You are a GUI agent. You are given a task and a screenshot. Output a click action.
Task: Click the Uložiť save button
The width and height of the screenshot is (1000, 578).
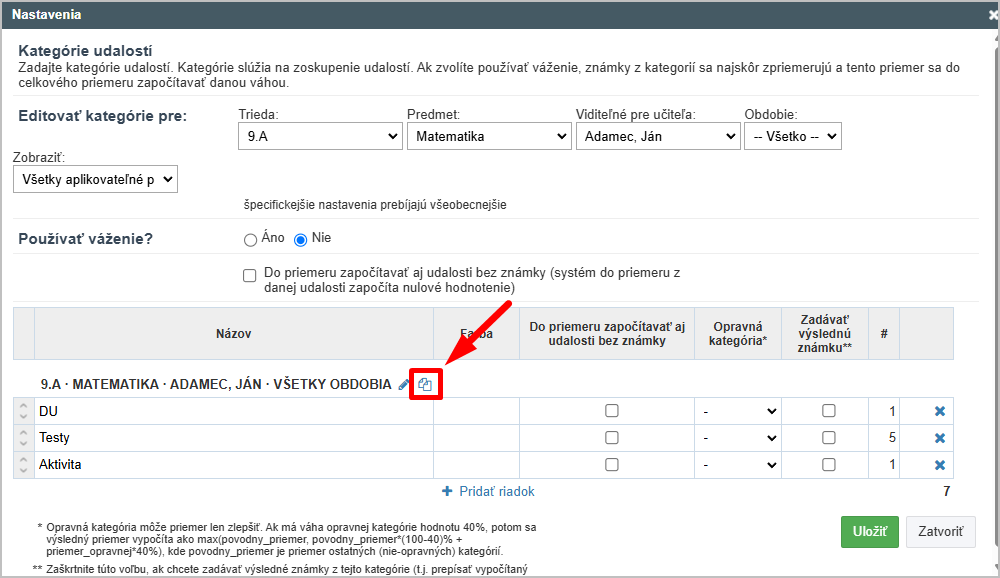(x=869, y=532)
